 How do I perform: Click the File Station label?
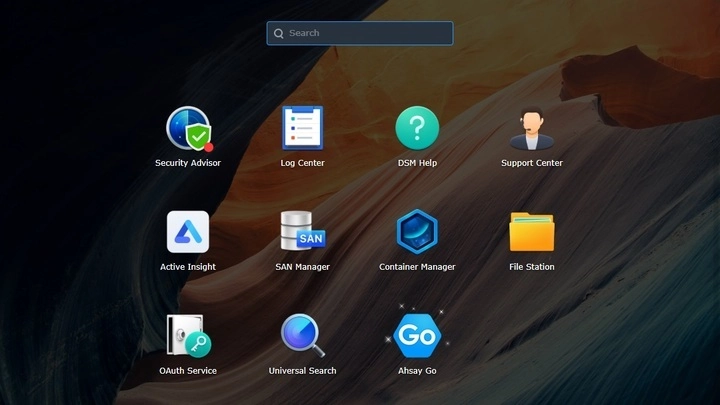coord(532,267)
